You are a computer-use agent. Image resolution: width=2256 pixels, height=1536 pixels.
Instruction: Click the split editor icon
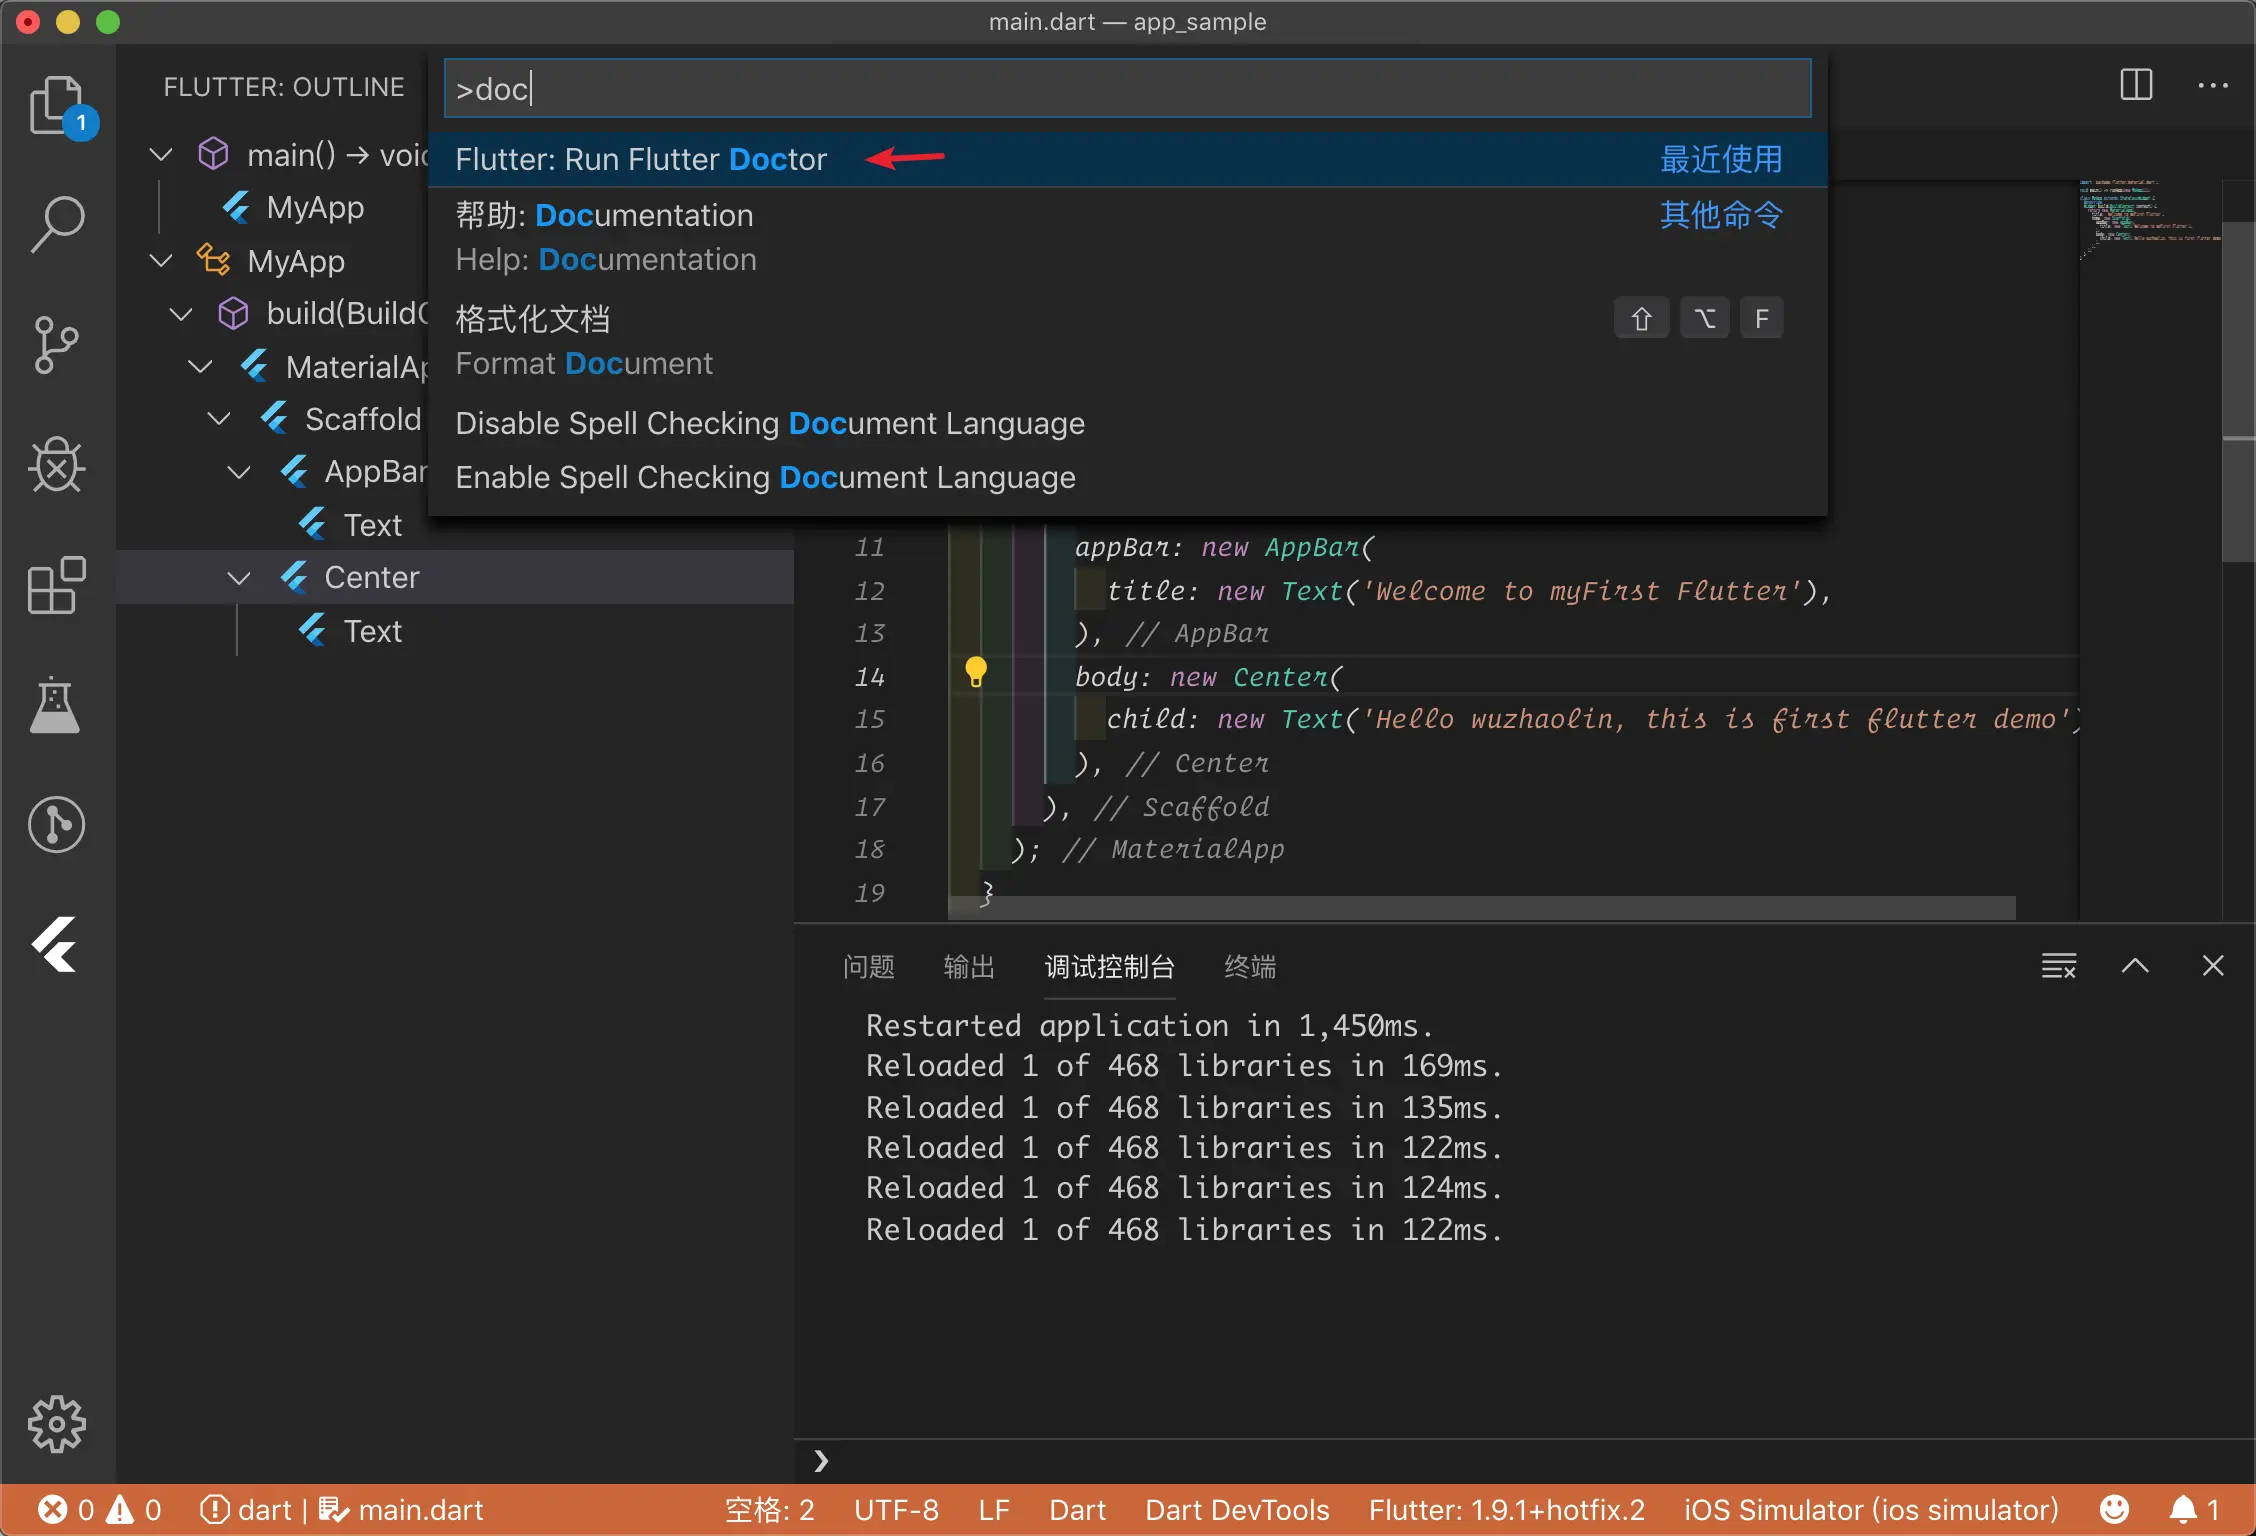[x=2135, y=85]
